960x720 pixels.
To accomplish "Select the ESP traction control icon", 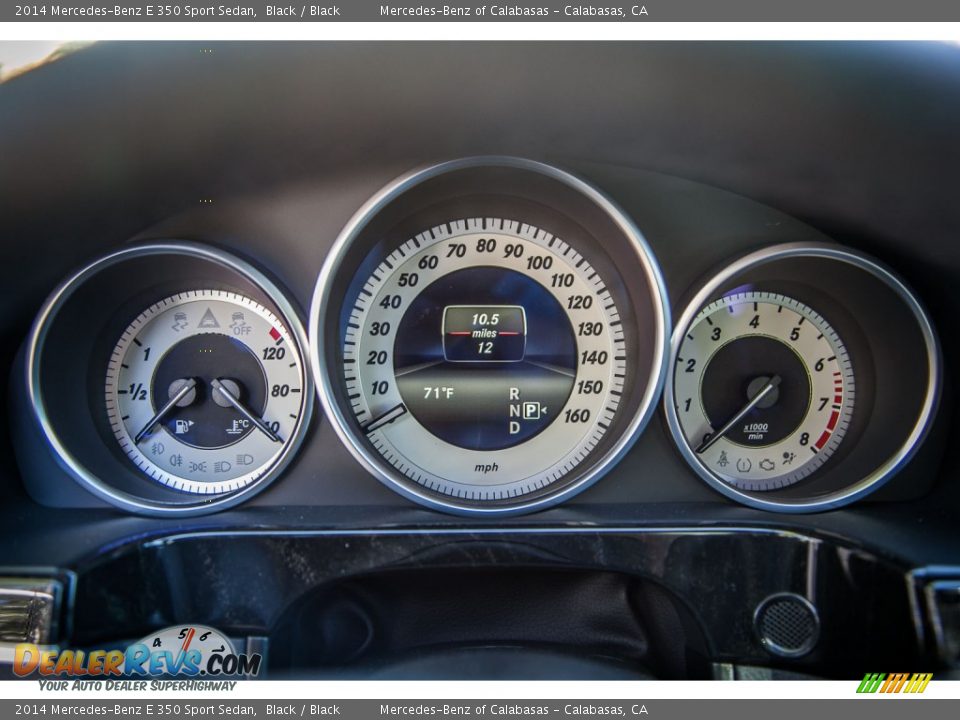I will point(181,320).
